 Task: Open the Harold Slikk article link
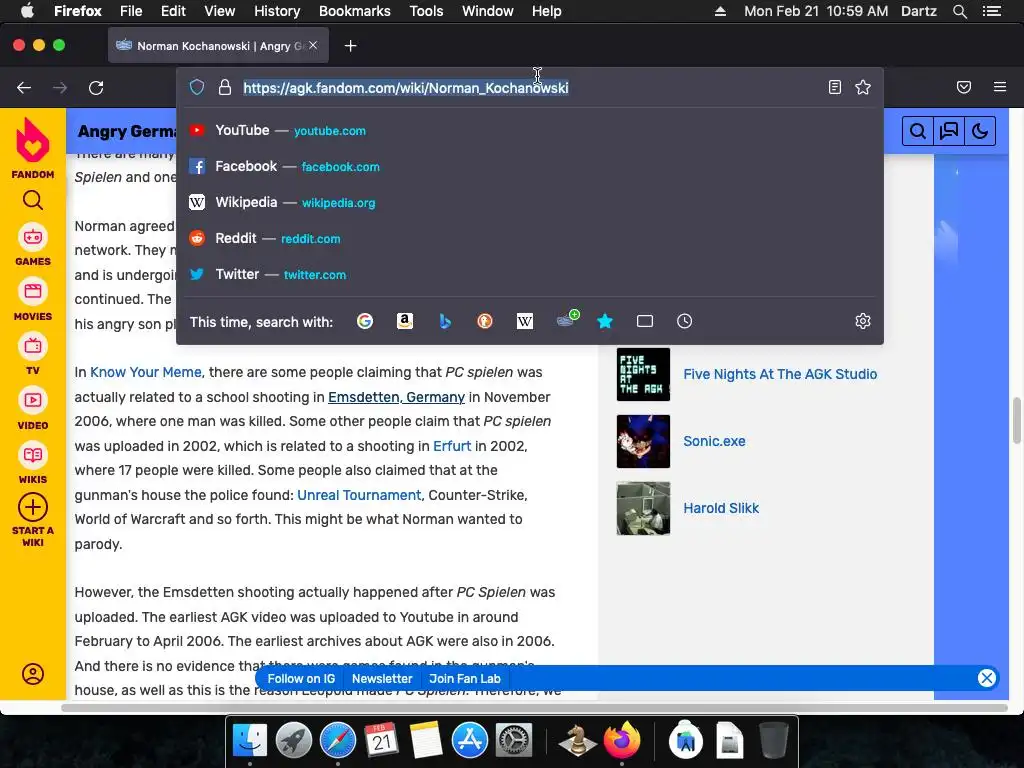[x=721, y=508]
